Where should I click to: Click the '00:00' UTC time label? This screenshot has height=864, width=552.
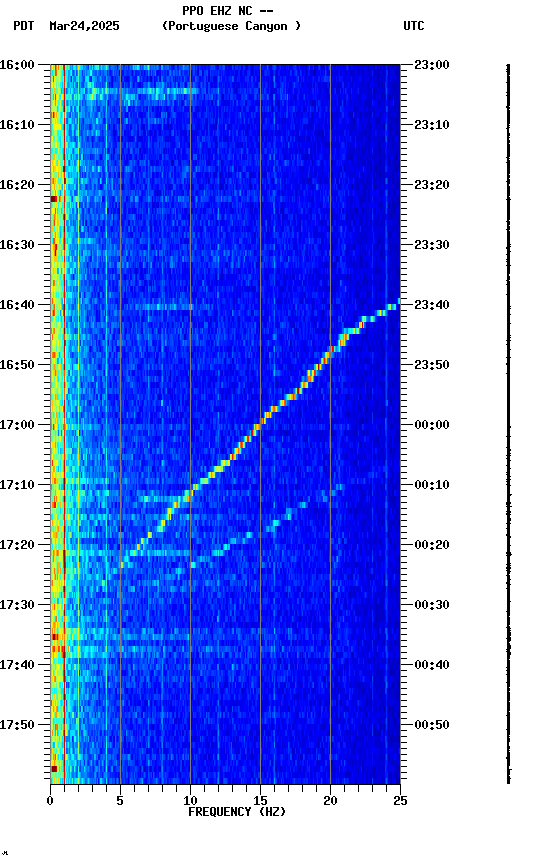[x=432, y=425]
